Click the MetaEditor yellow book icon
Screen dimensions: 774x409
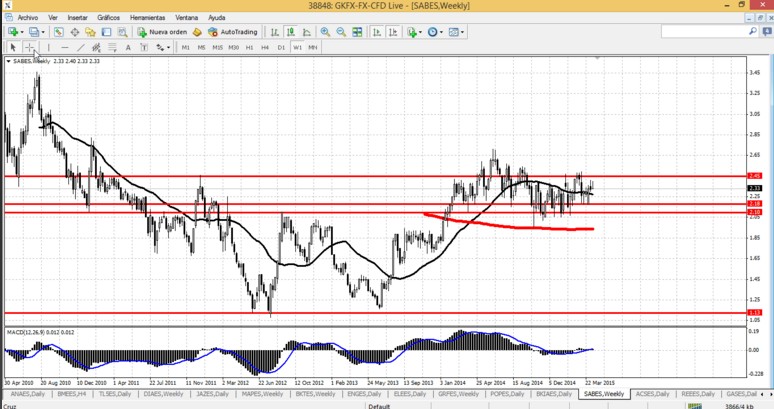click(x=197, y=32)
